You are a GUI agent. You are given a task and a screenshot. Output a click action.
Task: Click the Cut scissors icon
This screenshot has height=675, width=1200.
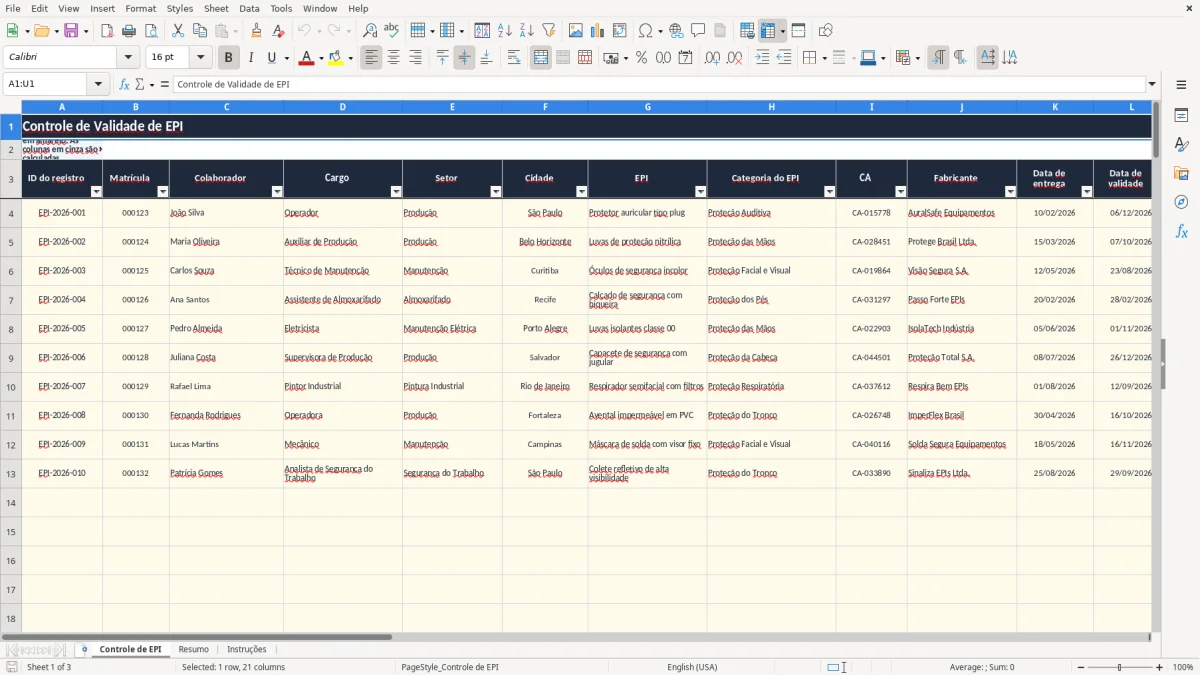(178, 31)
